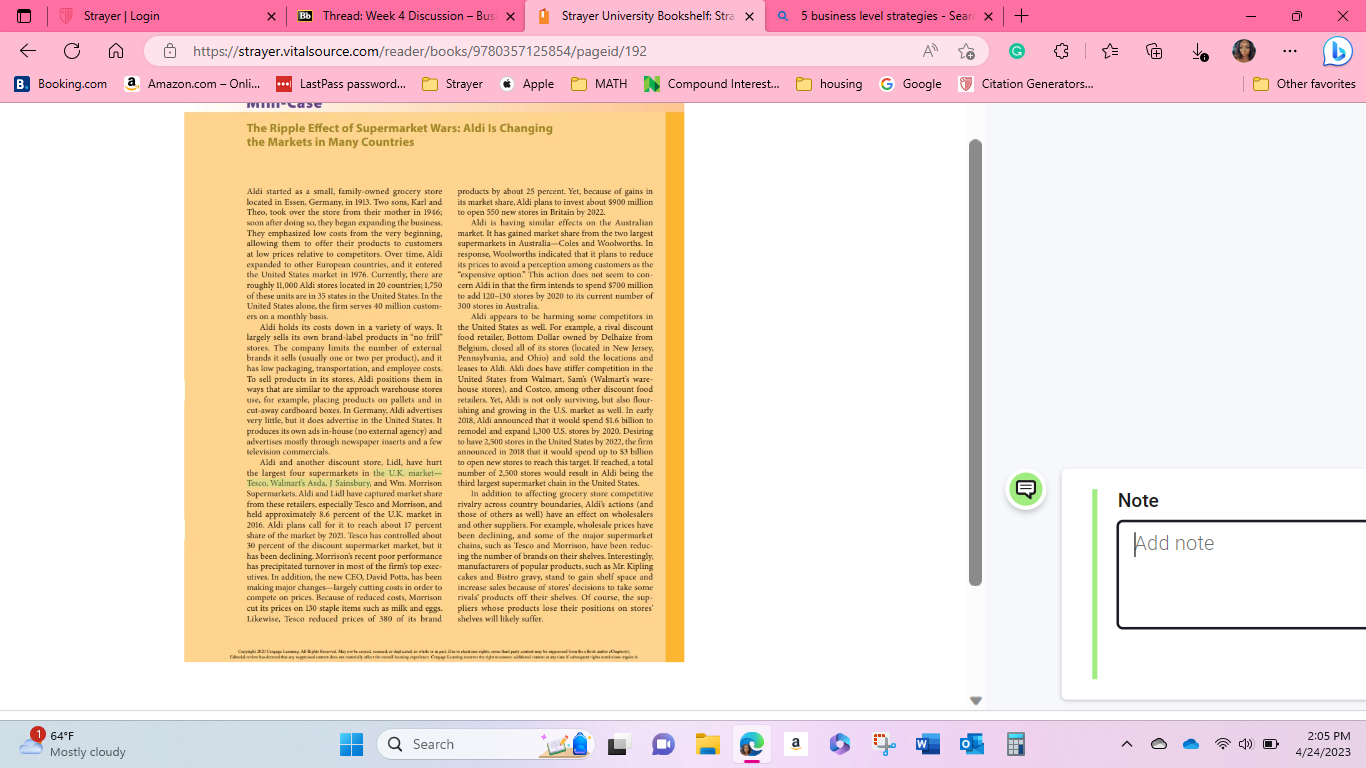Viewport: 1366px width, 768px height.
Task: Open the Favorites list
Action: [x=1110, y=51]
